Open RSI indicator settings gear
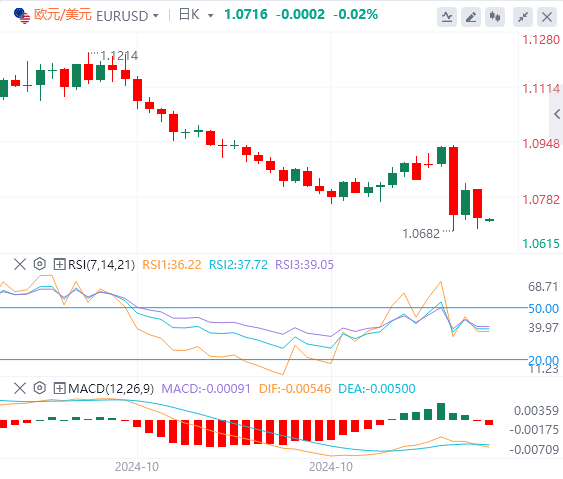The height and width of the screenshot is (479, 563). 39,264
